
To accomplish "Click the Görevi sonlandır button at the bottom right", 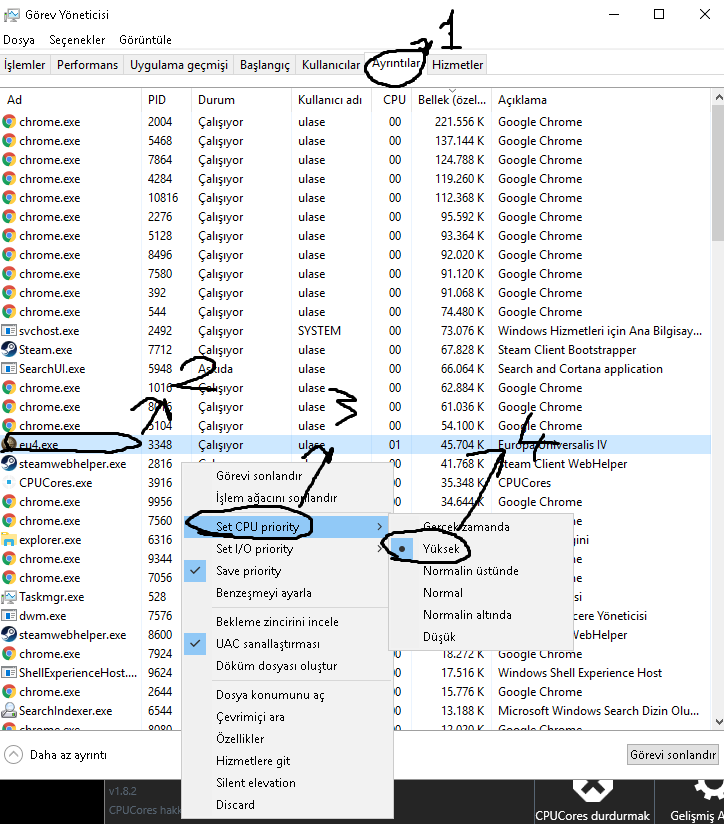I will 673,755.
